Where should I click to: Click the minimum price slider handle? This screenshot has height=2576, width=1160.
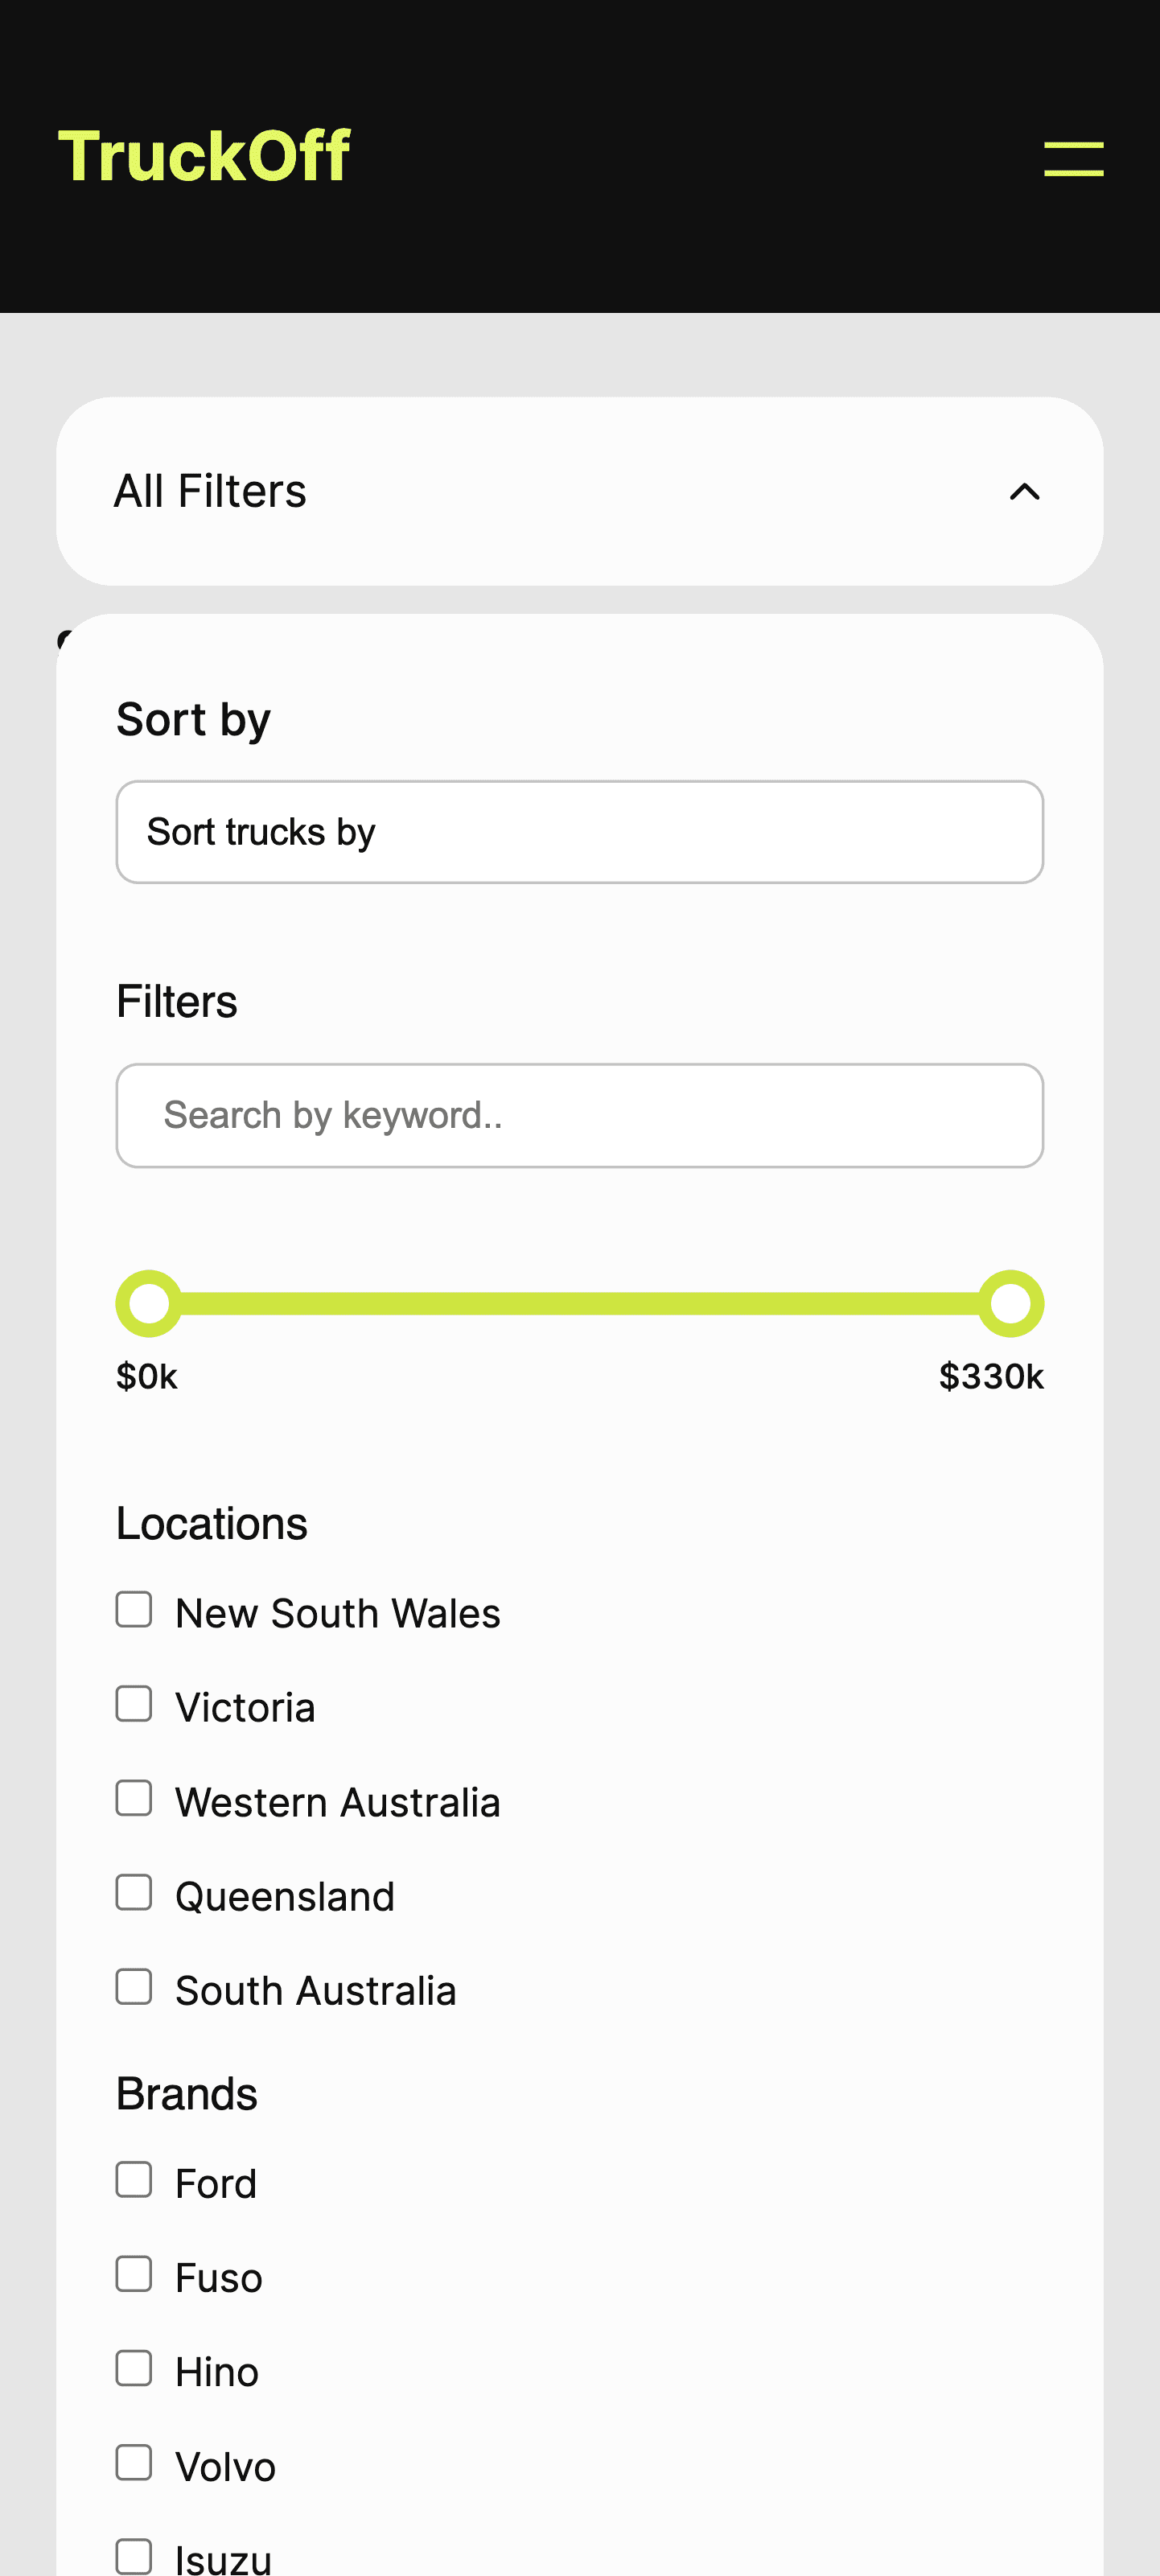click(x=149, y=1304)
